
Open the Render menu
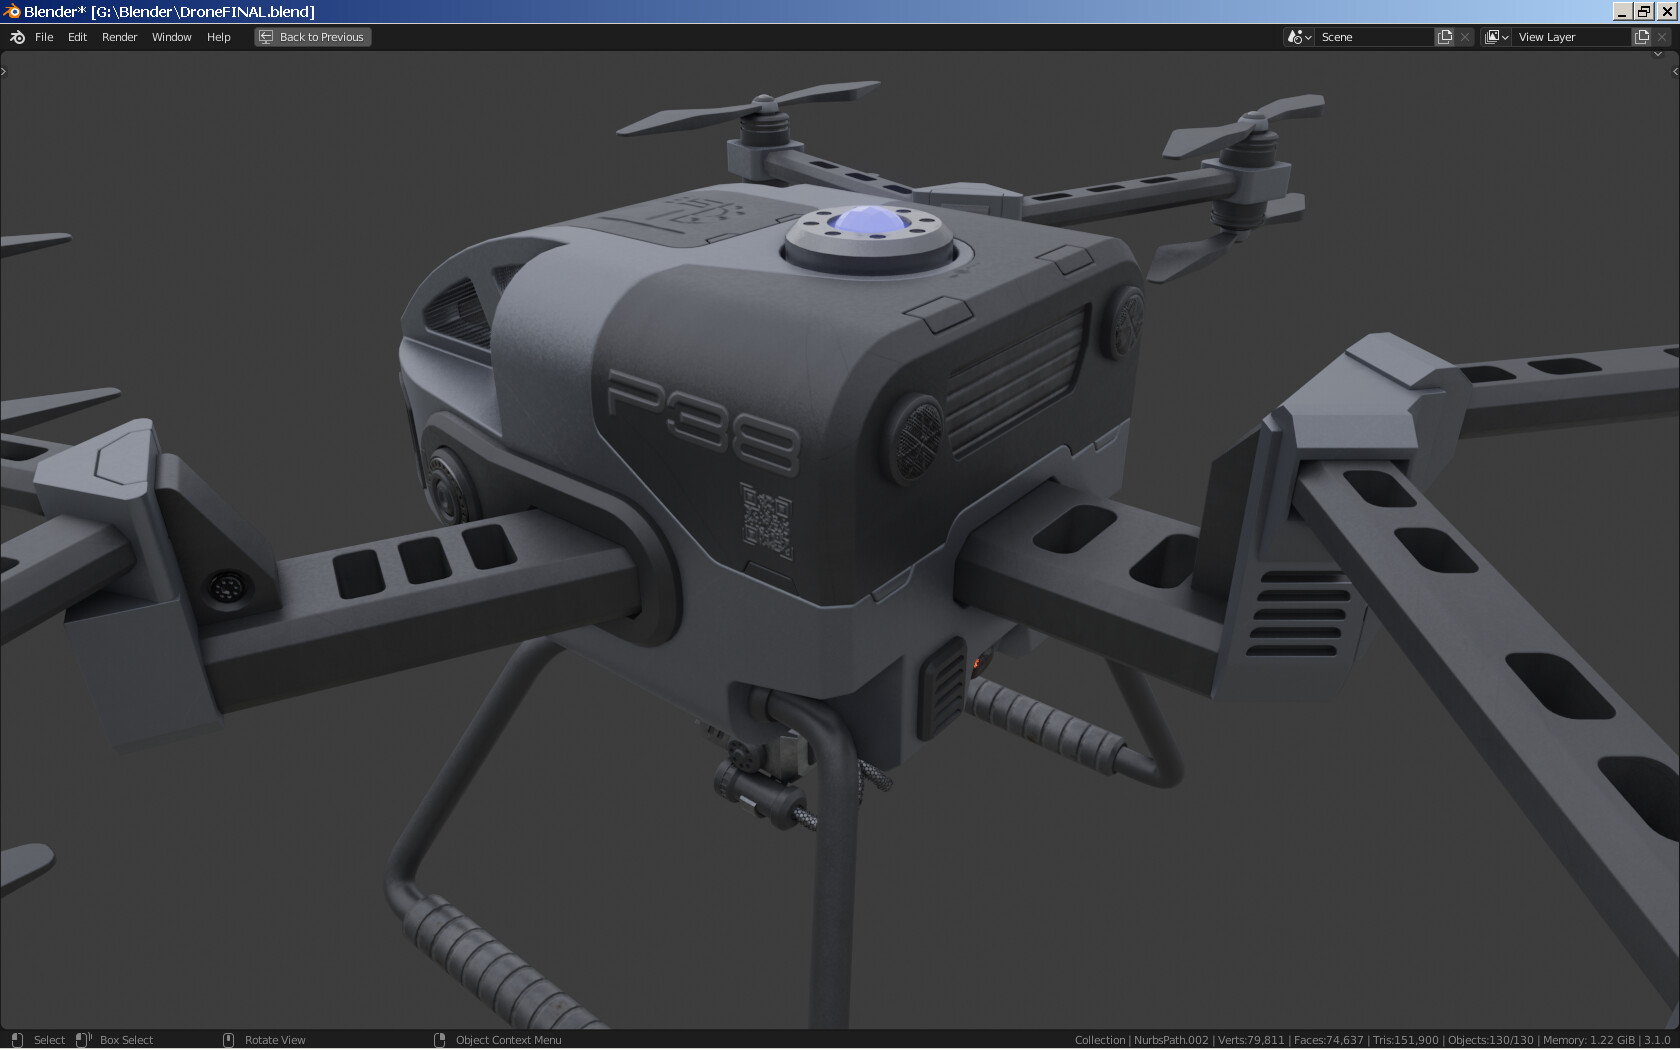pyautogui.click(x=119, y=37)
